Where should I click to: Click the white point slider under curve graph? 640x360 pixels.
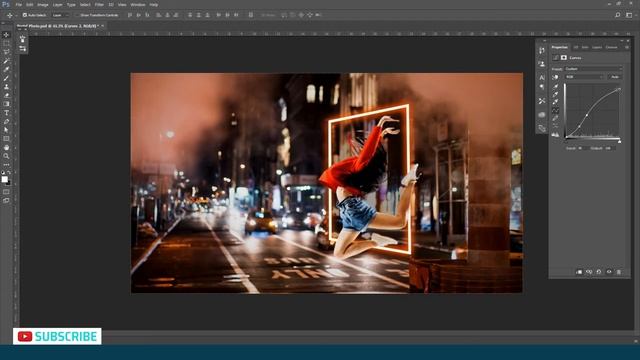coord(620,141)
